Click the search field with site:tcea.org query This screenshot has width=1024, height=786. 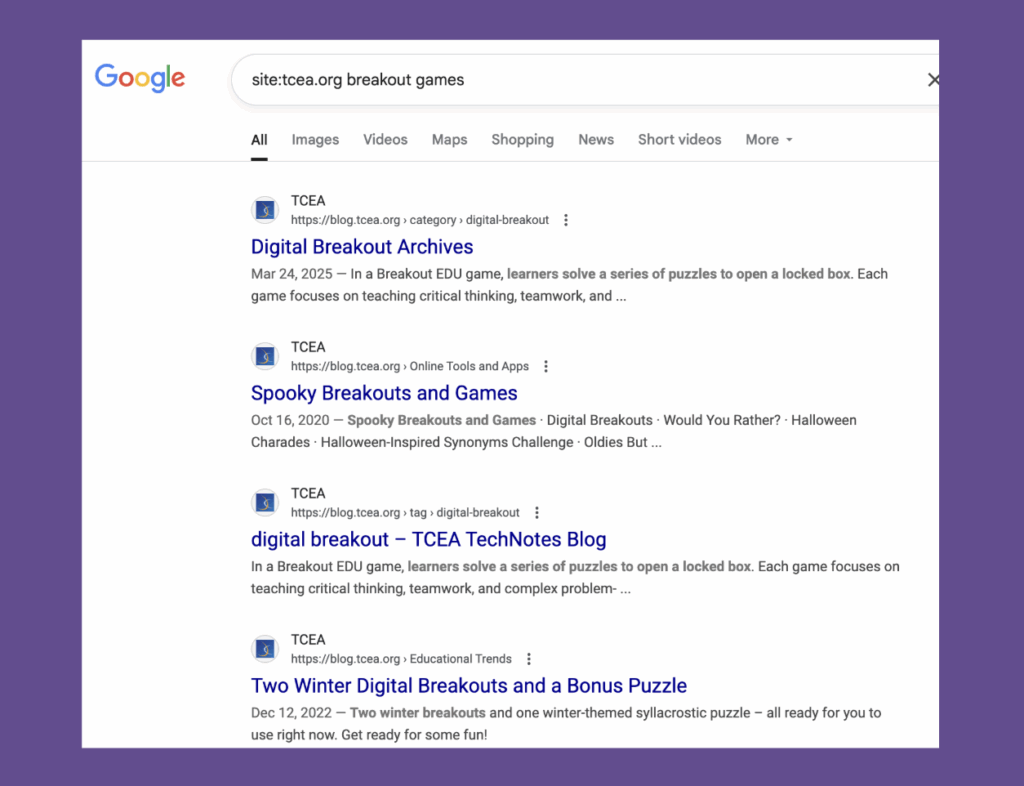point(584,80)
